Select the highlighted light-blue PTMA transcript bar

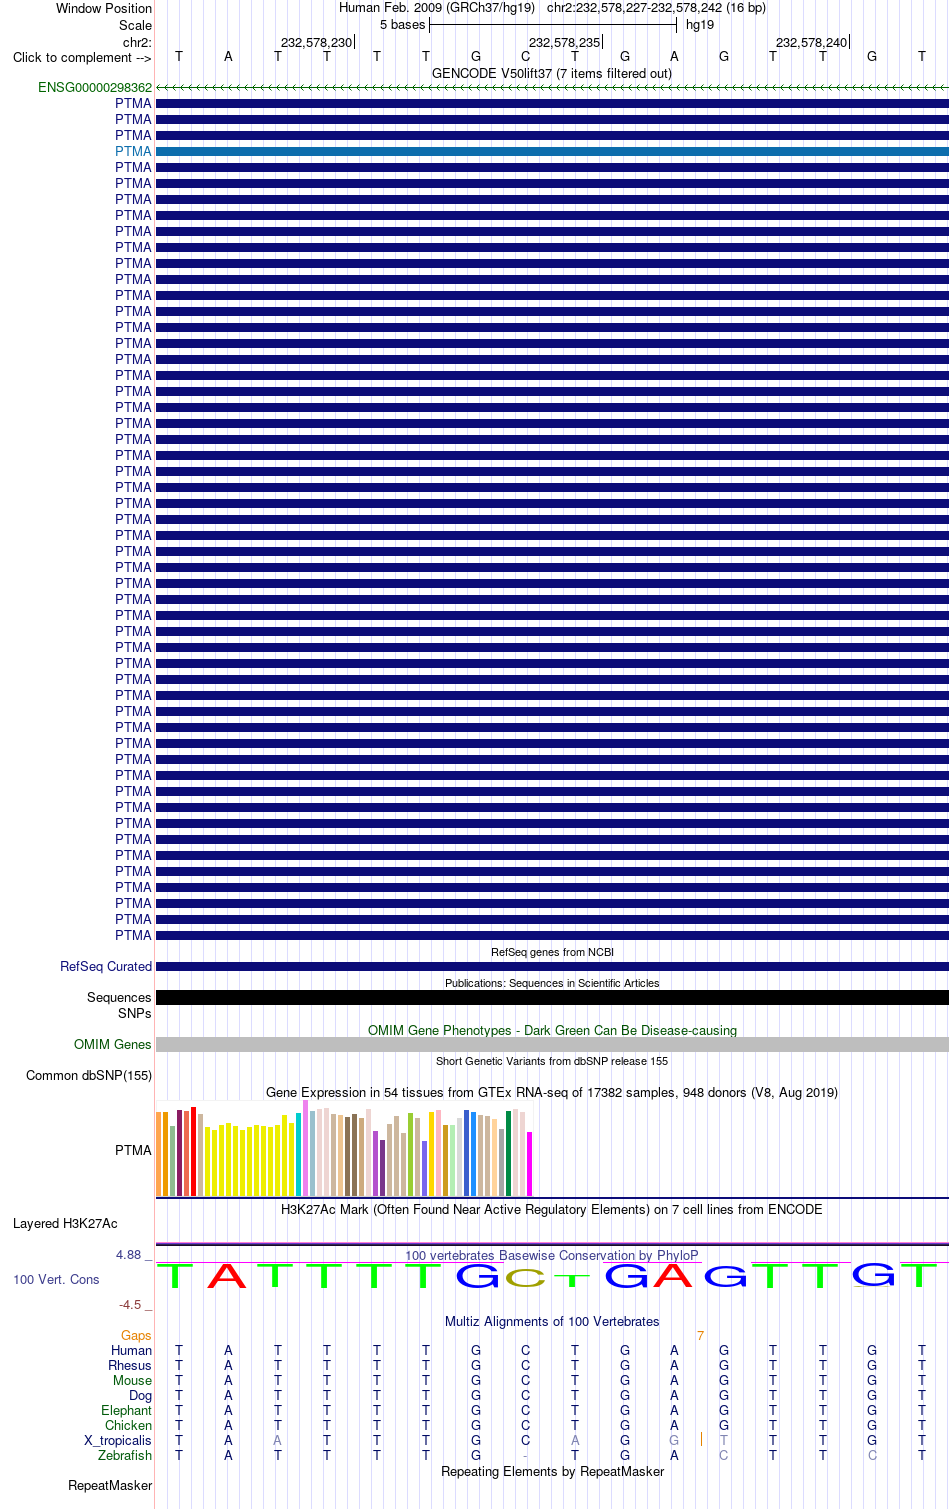552,151
